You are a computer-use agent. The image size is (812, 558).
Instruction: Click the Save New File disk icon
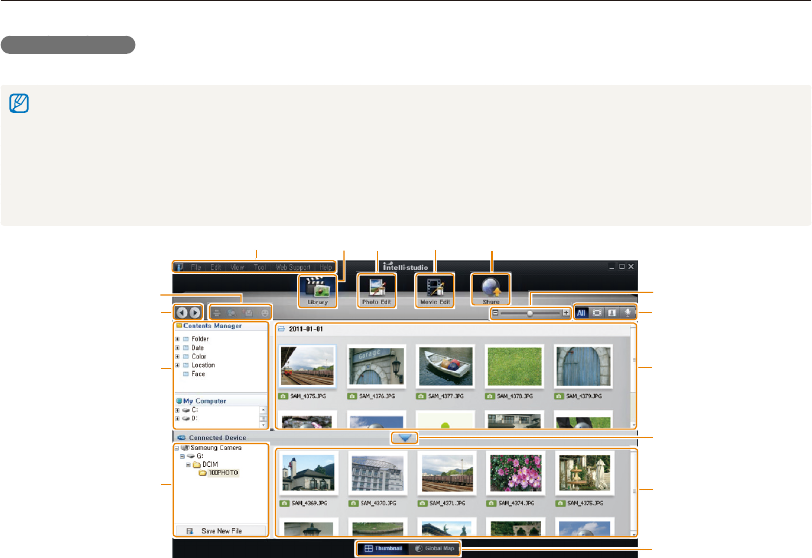190,531
